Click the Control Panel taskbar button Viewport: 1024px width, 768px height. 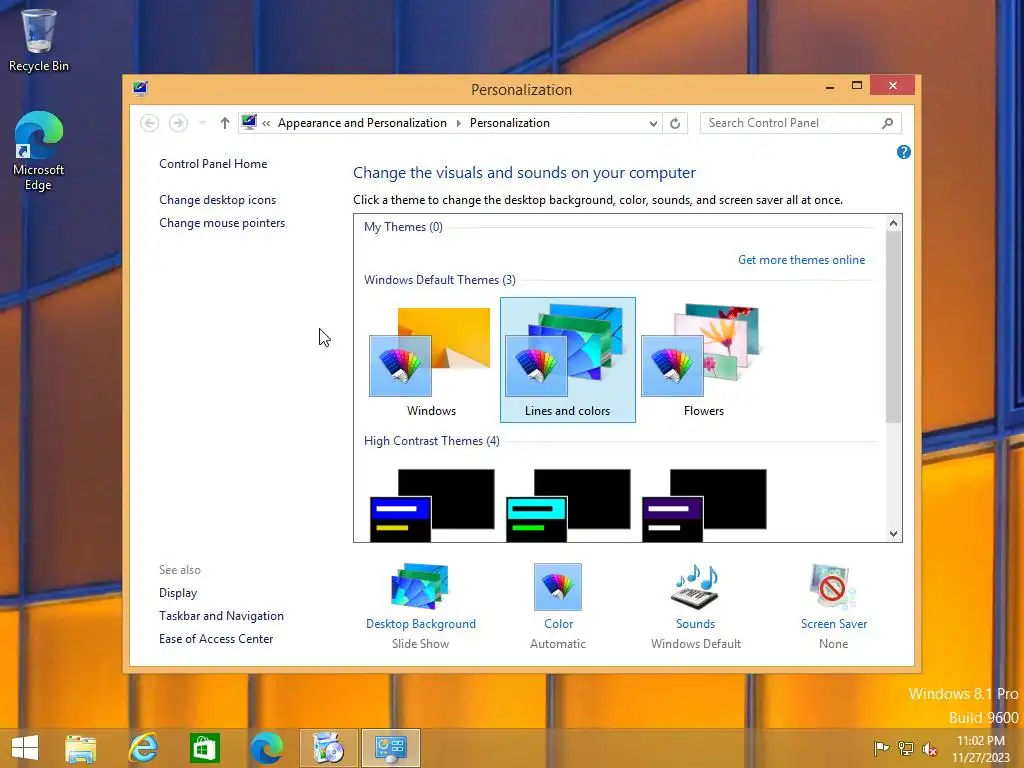click(x=391, y=748)
